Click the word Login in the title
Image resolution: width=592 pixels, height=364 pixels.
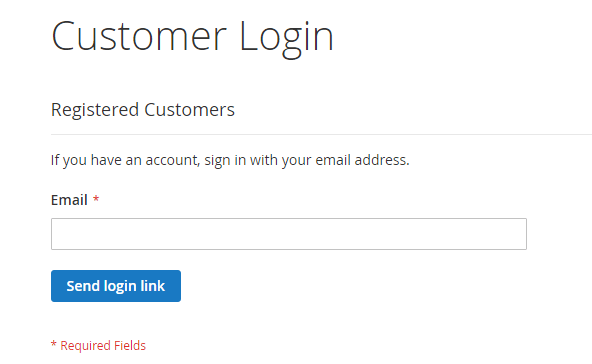pyautogui.click(x=287, y=39)
